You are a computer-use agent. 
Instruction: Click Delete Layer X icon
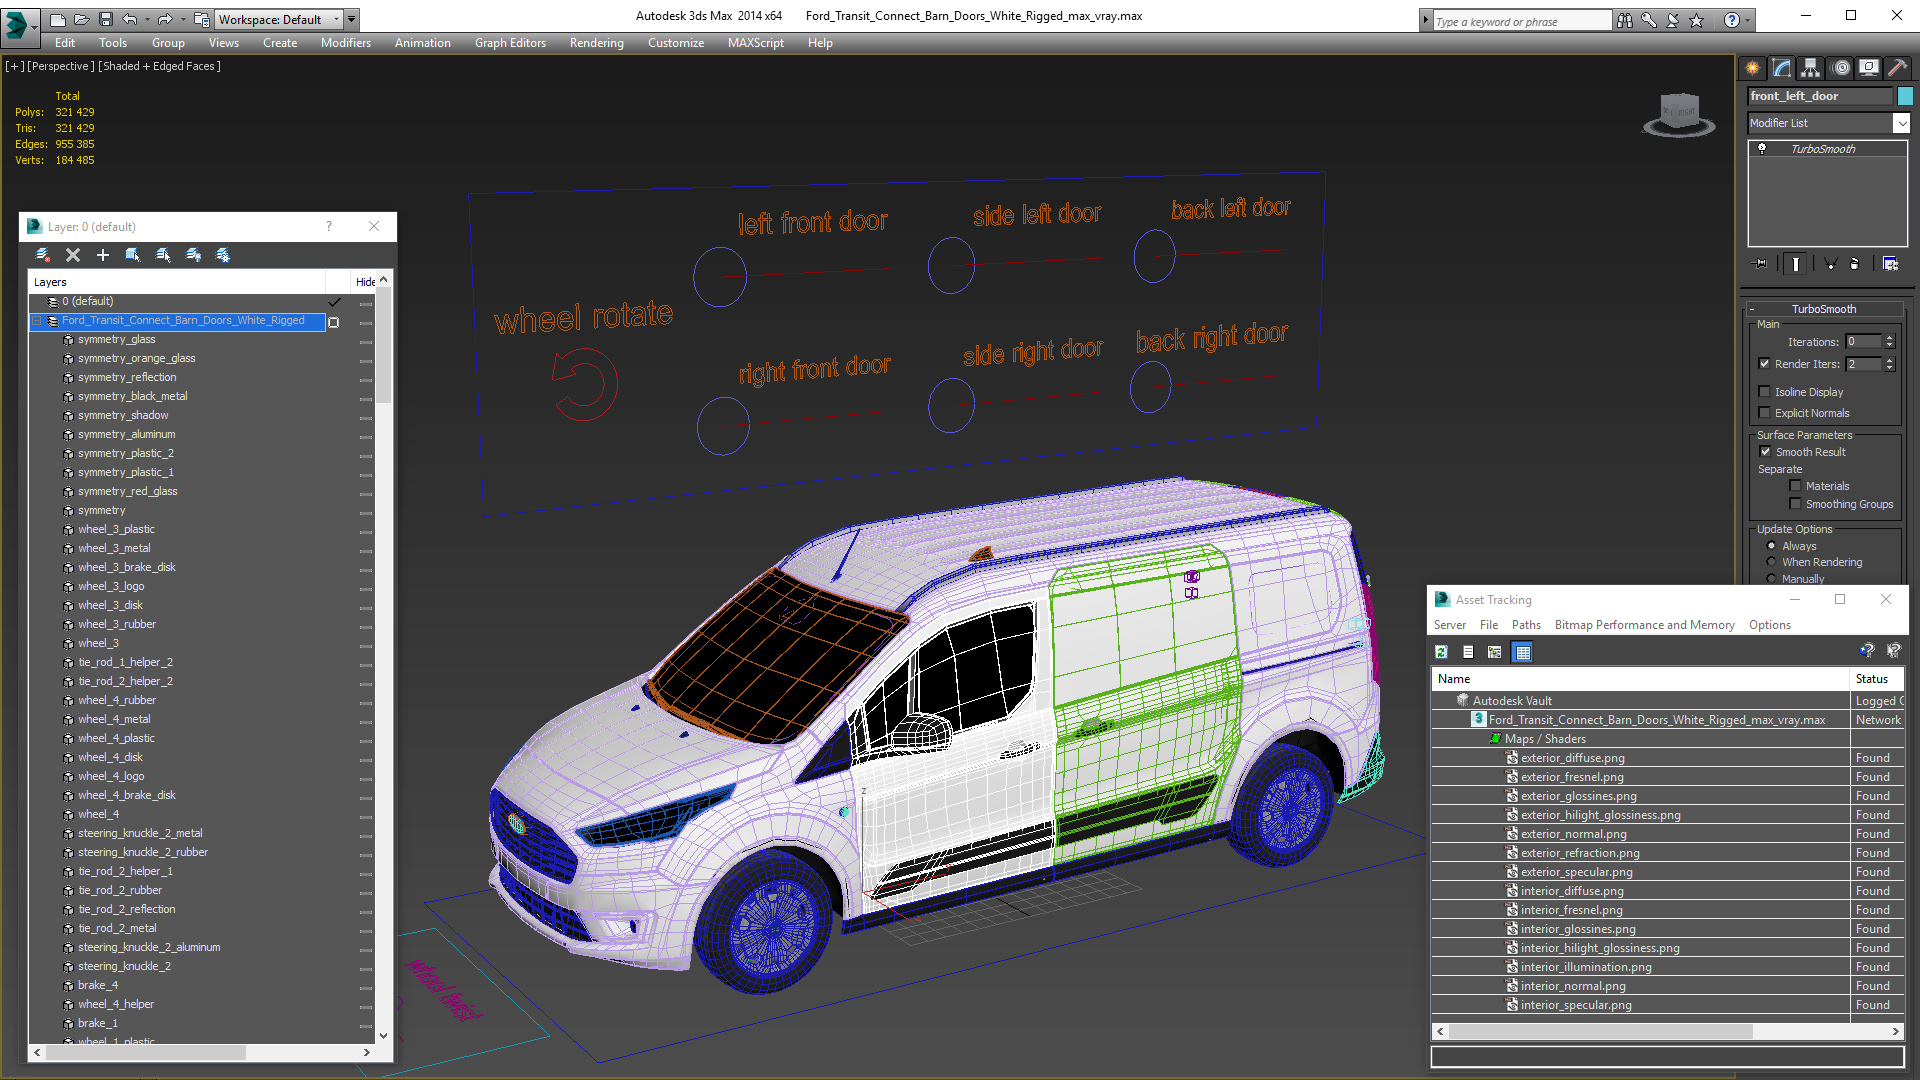click(73, 255)
